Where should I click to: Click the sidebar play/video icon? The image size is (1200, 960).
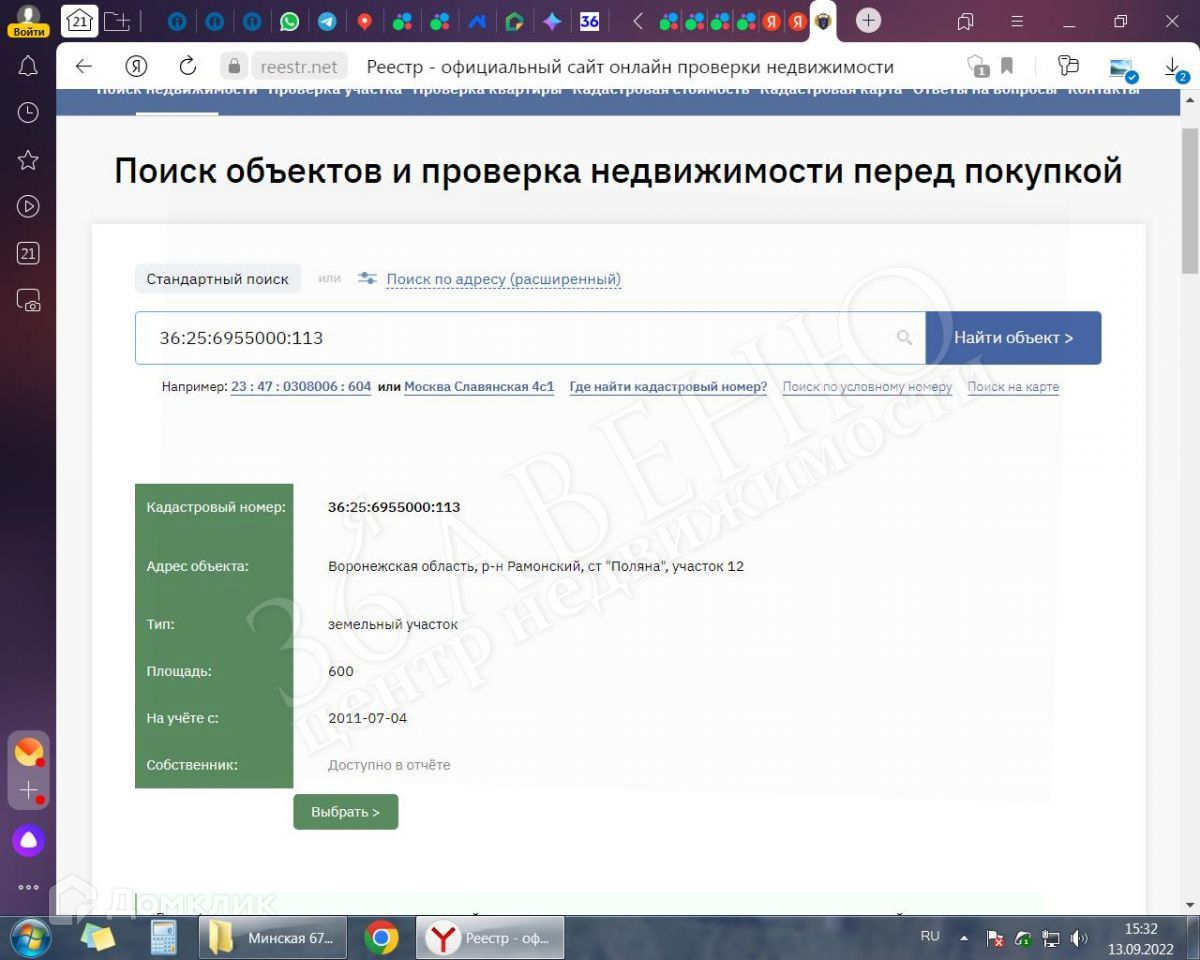[x=28, y=207]
